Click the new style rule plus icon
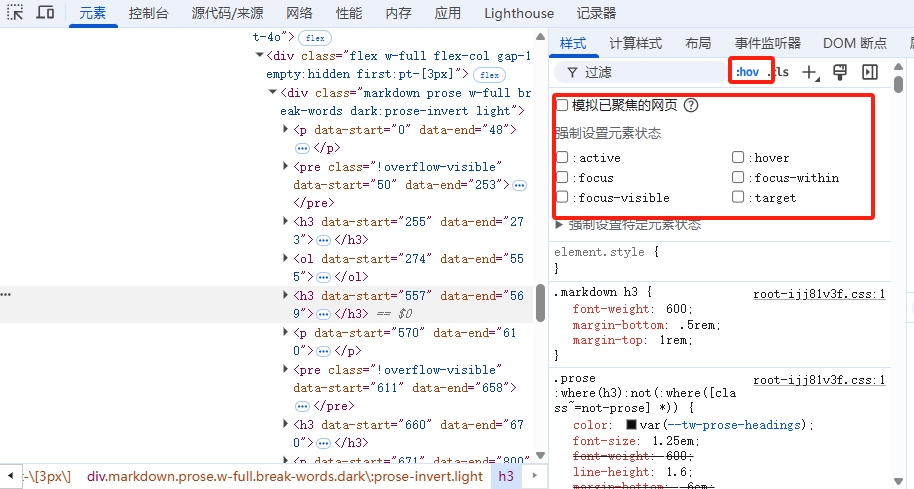This screenshot has width=914, height=489. tap(810, 72)
